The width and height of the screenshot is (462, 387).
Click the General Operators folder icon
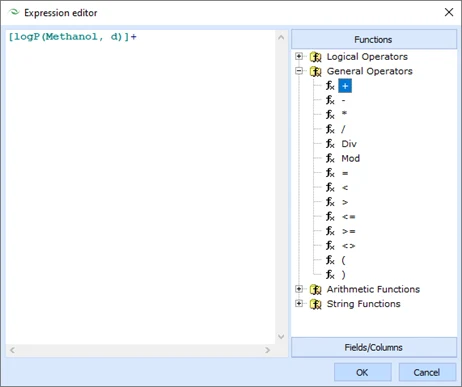315,71
